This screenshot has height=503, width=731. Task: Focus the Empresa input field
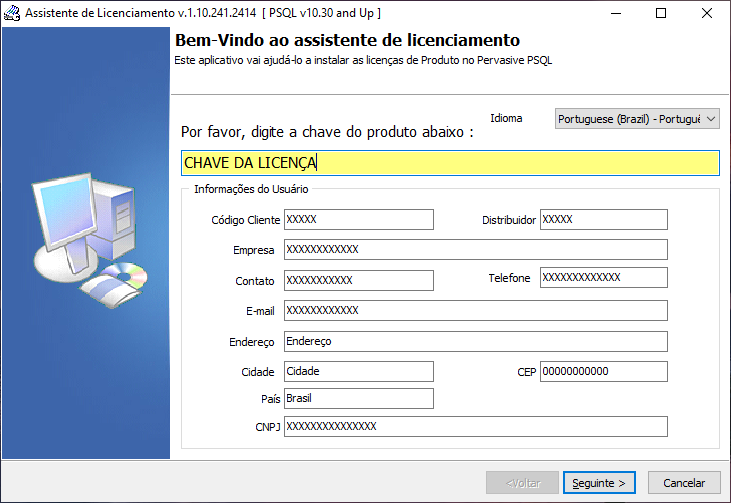click(x=476, y=249)
